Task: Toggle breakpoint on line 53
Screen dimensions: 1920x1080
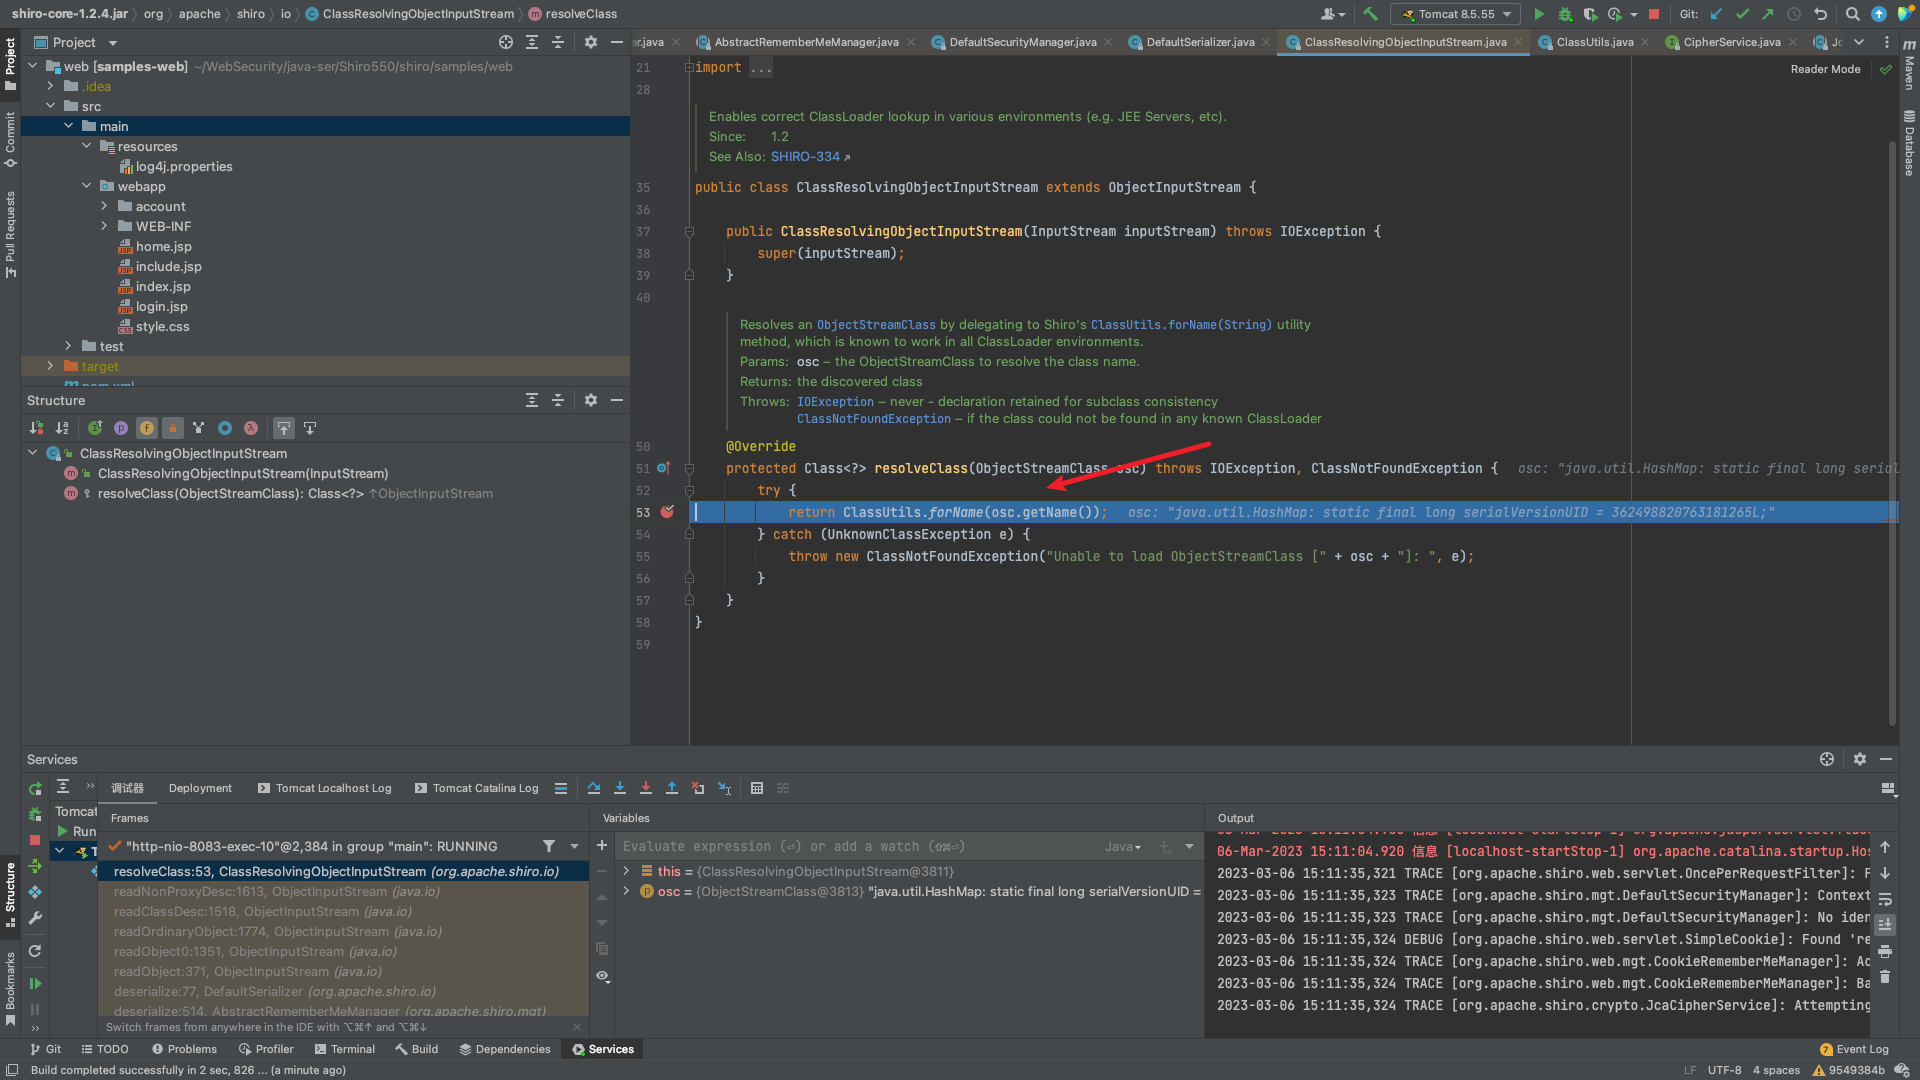Action: tap(667, 512)
